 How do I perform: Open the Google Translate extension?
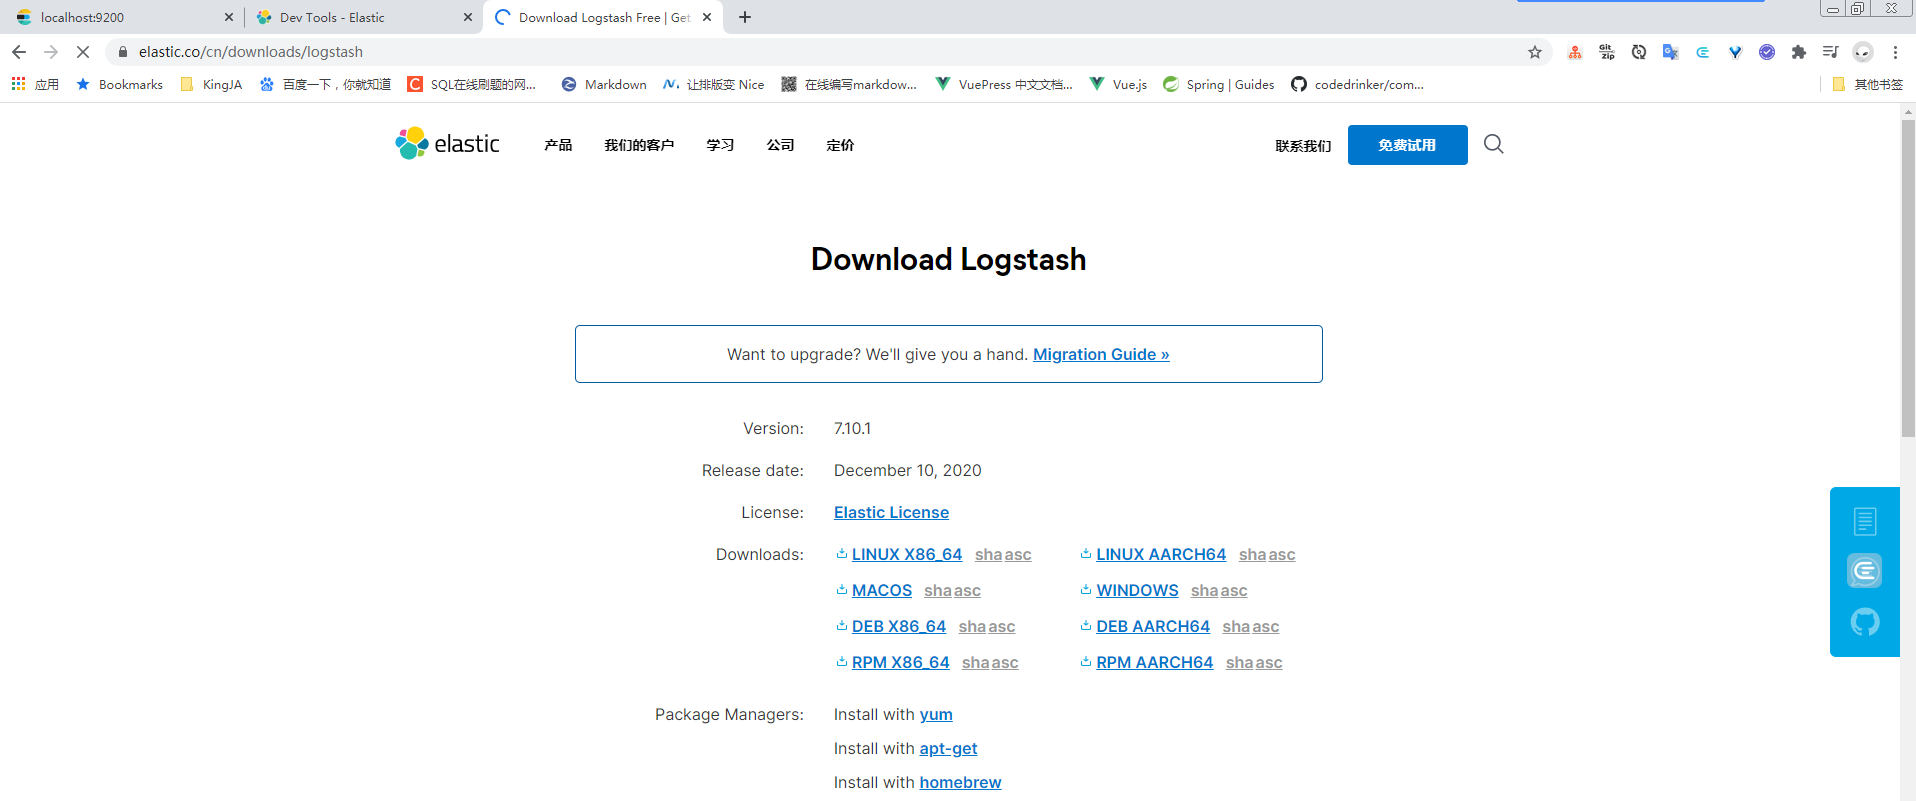coord(1671,52)
